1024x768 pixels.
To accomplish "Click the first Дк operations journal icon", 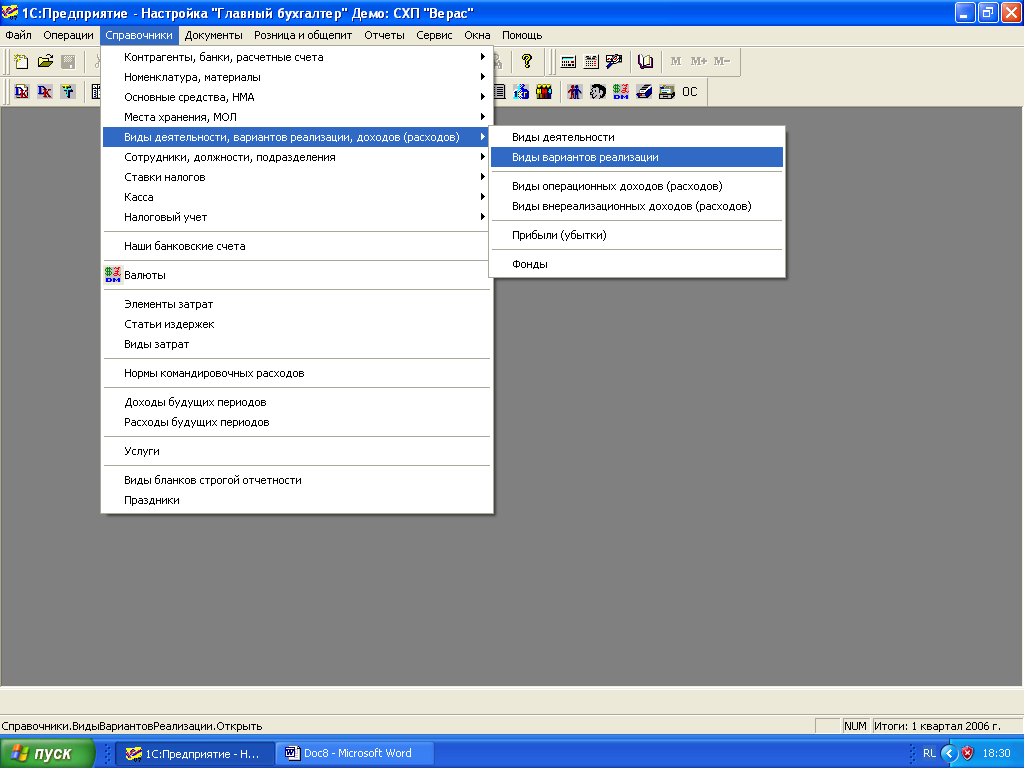I will pyautogui.click(x=22, y=91).
